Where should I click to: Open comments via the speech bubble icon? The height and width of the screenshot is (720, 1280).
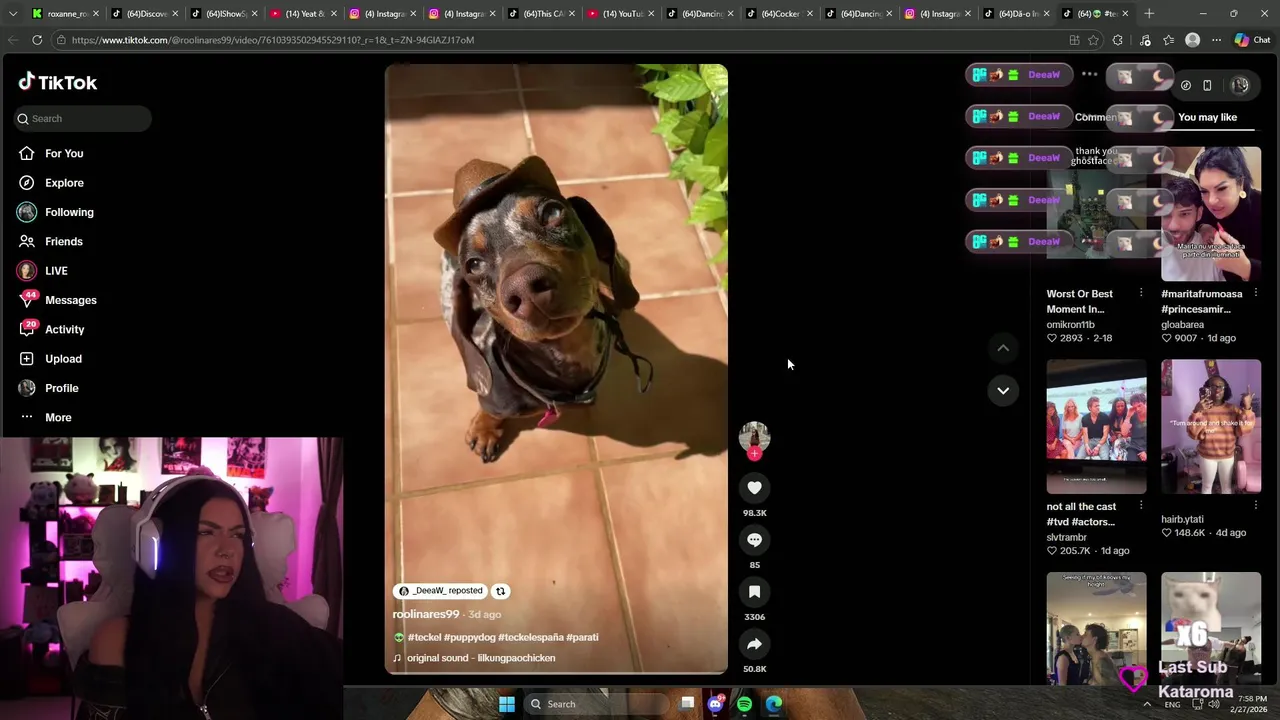point(754,540)
